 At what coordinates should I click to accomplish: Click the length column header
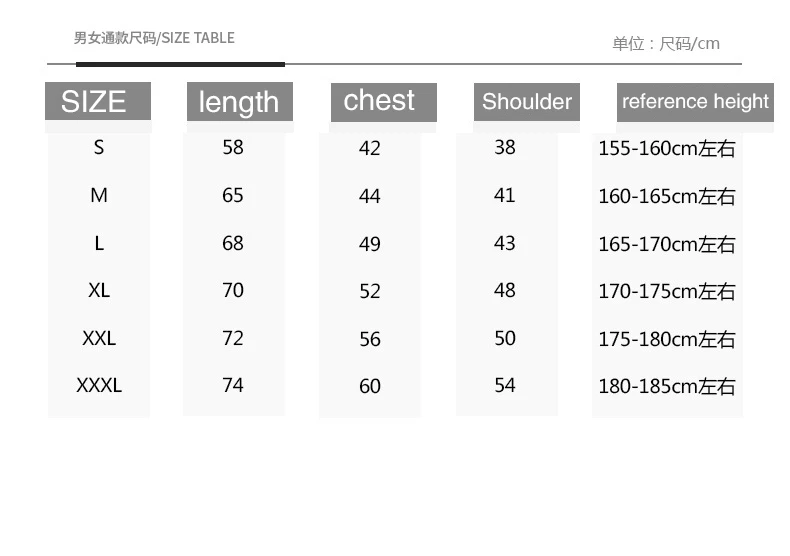point(240,102)
